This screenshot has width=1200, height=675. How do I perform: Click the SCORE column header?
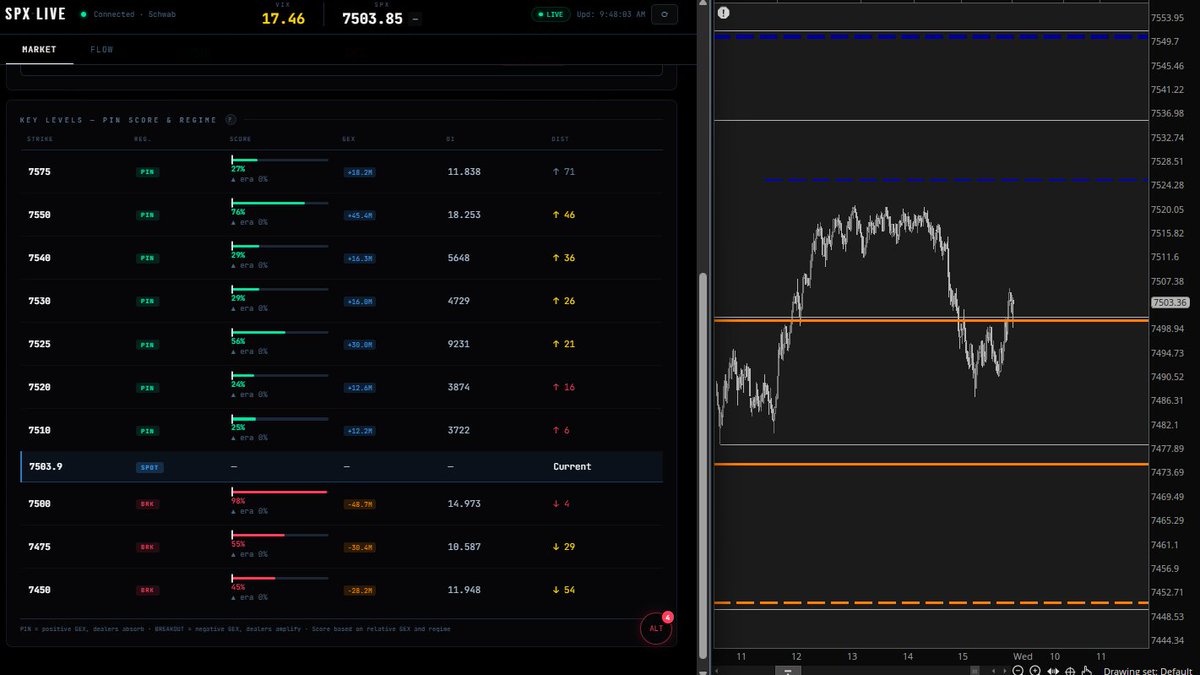(241, 139)
